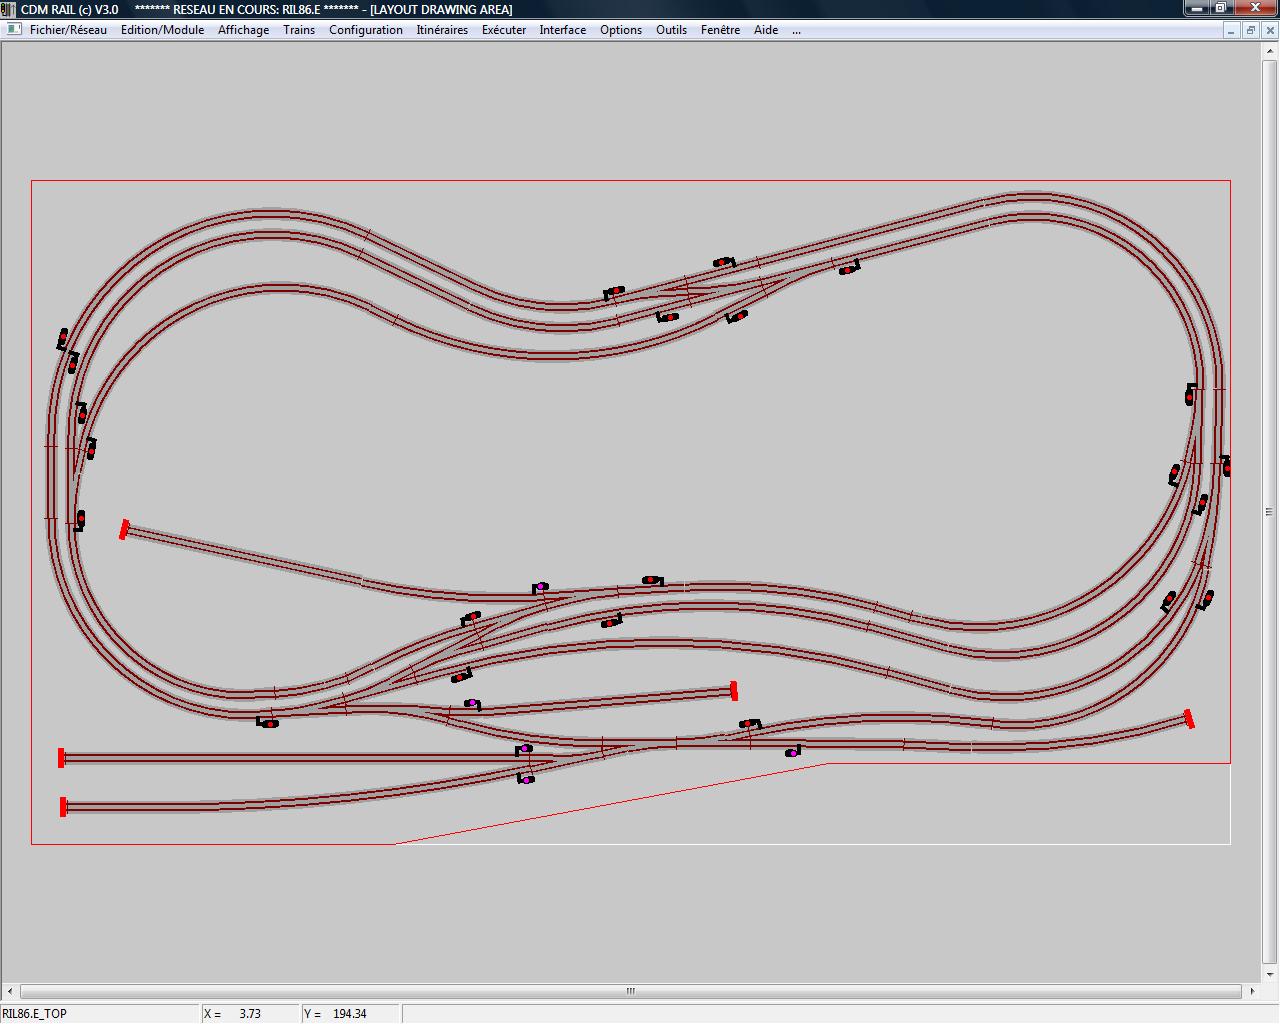Open the Trains menu
Screen dimensions: 1280x1024
[299, 30]
